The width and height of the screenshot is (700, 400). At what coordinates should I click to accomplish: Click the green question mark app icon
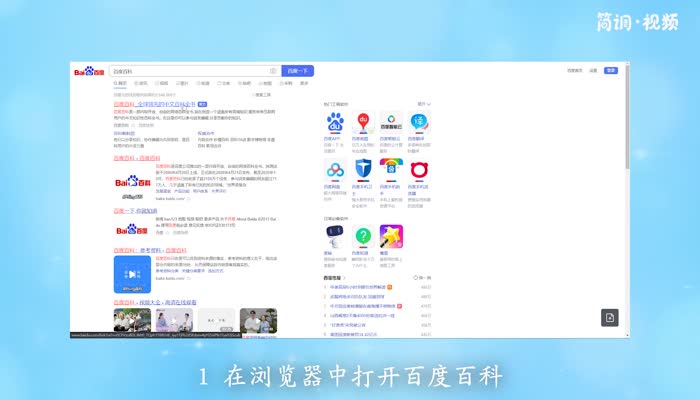(x=363, y=236)
